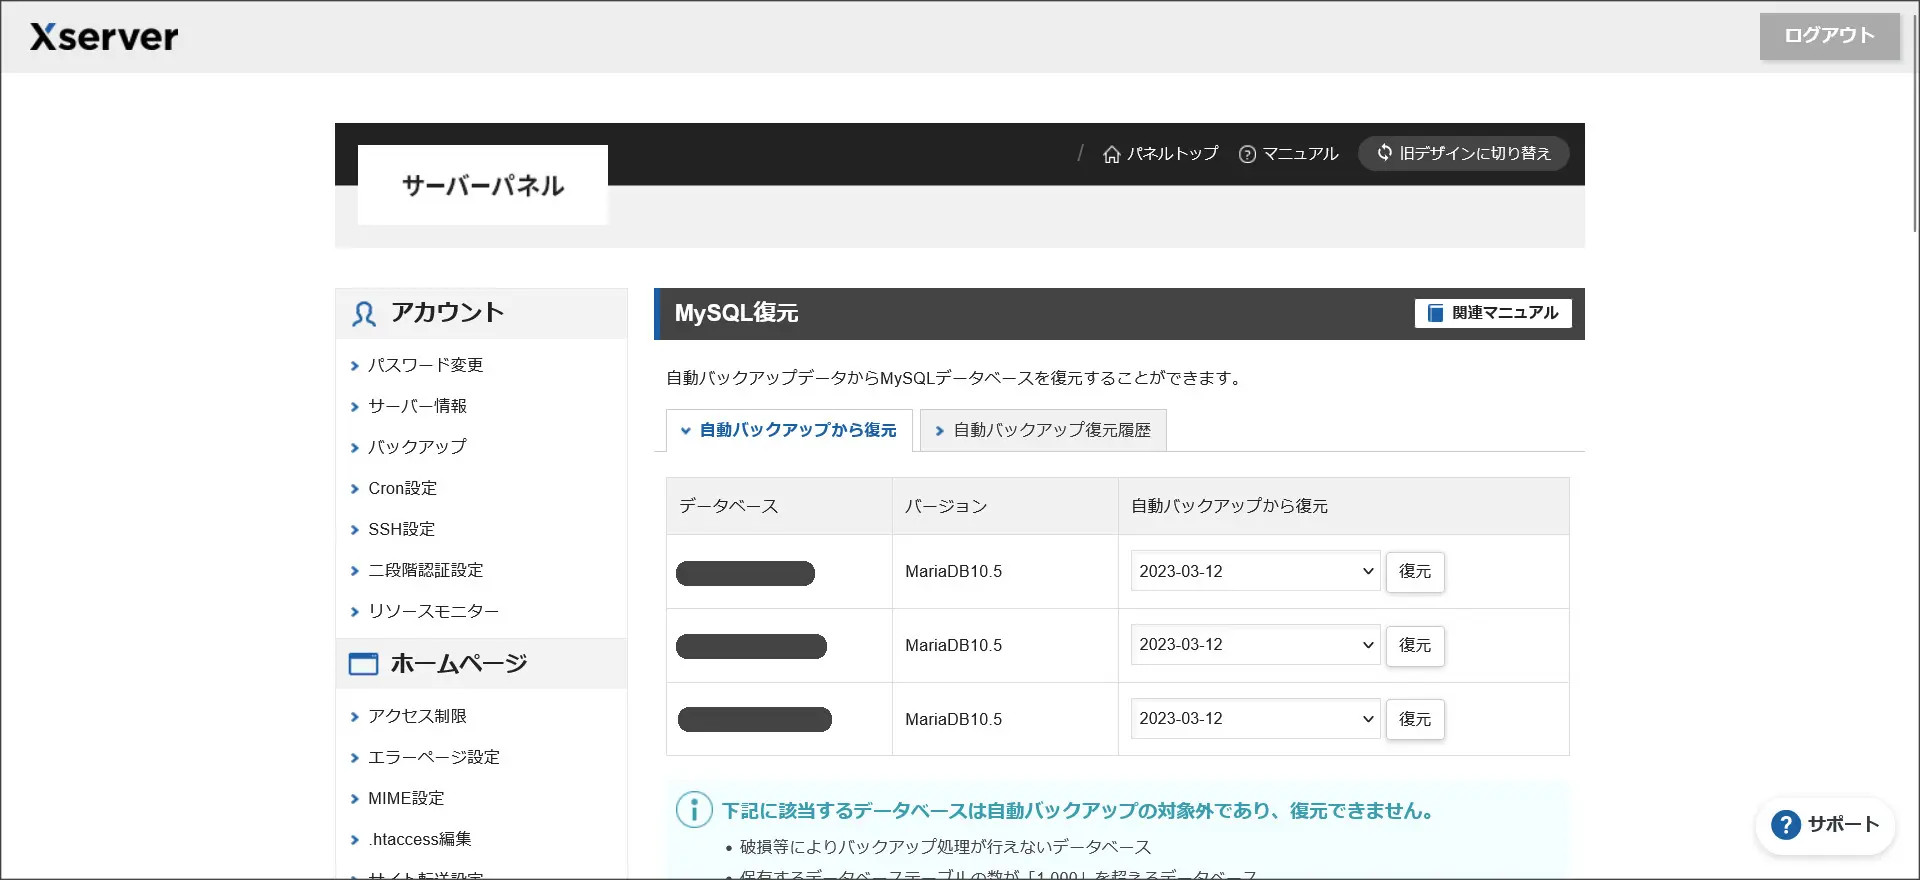Click the chevron beside アクセス制限

point(354,717)
